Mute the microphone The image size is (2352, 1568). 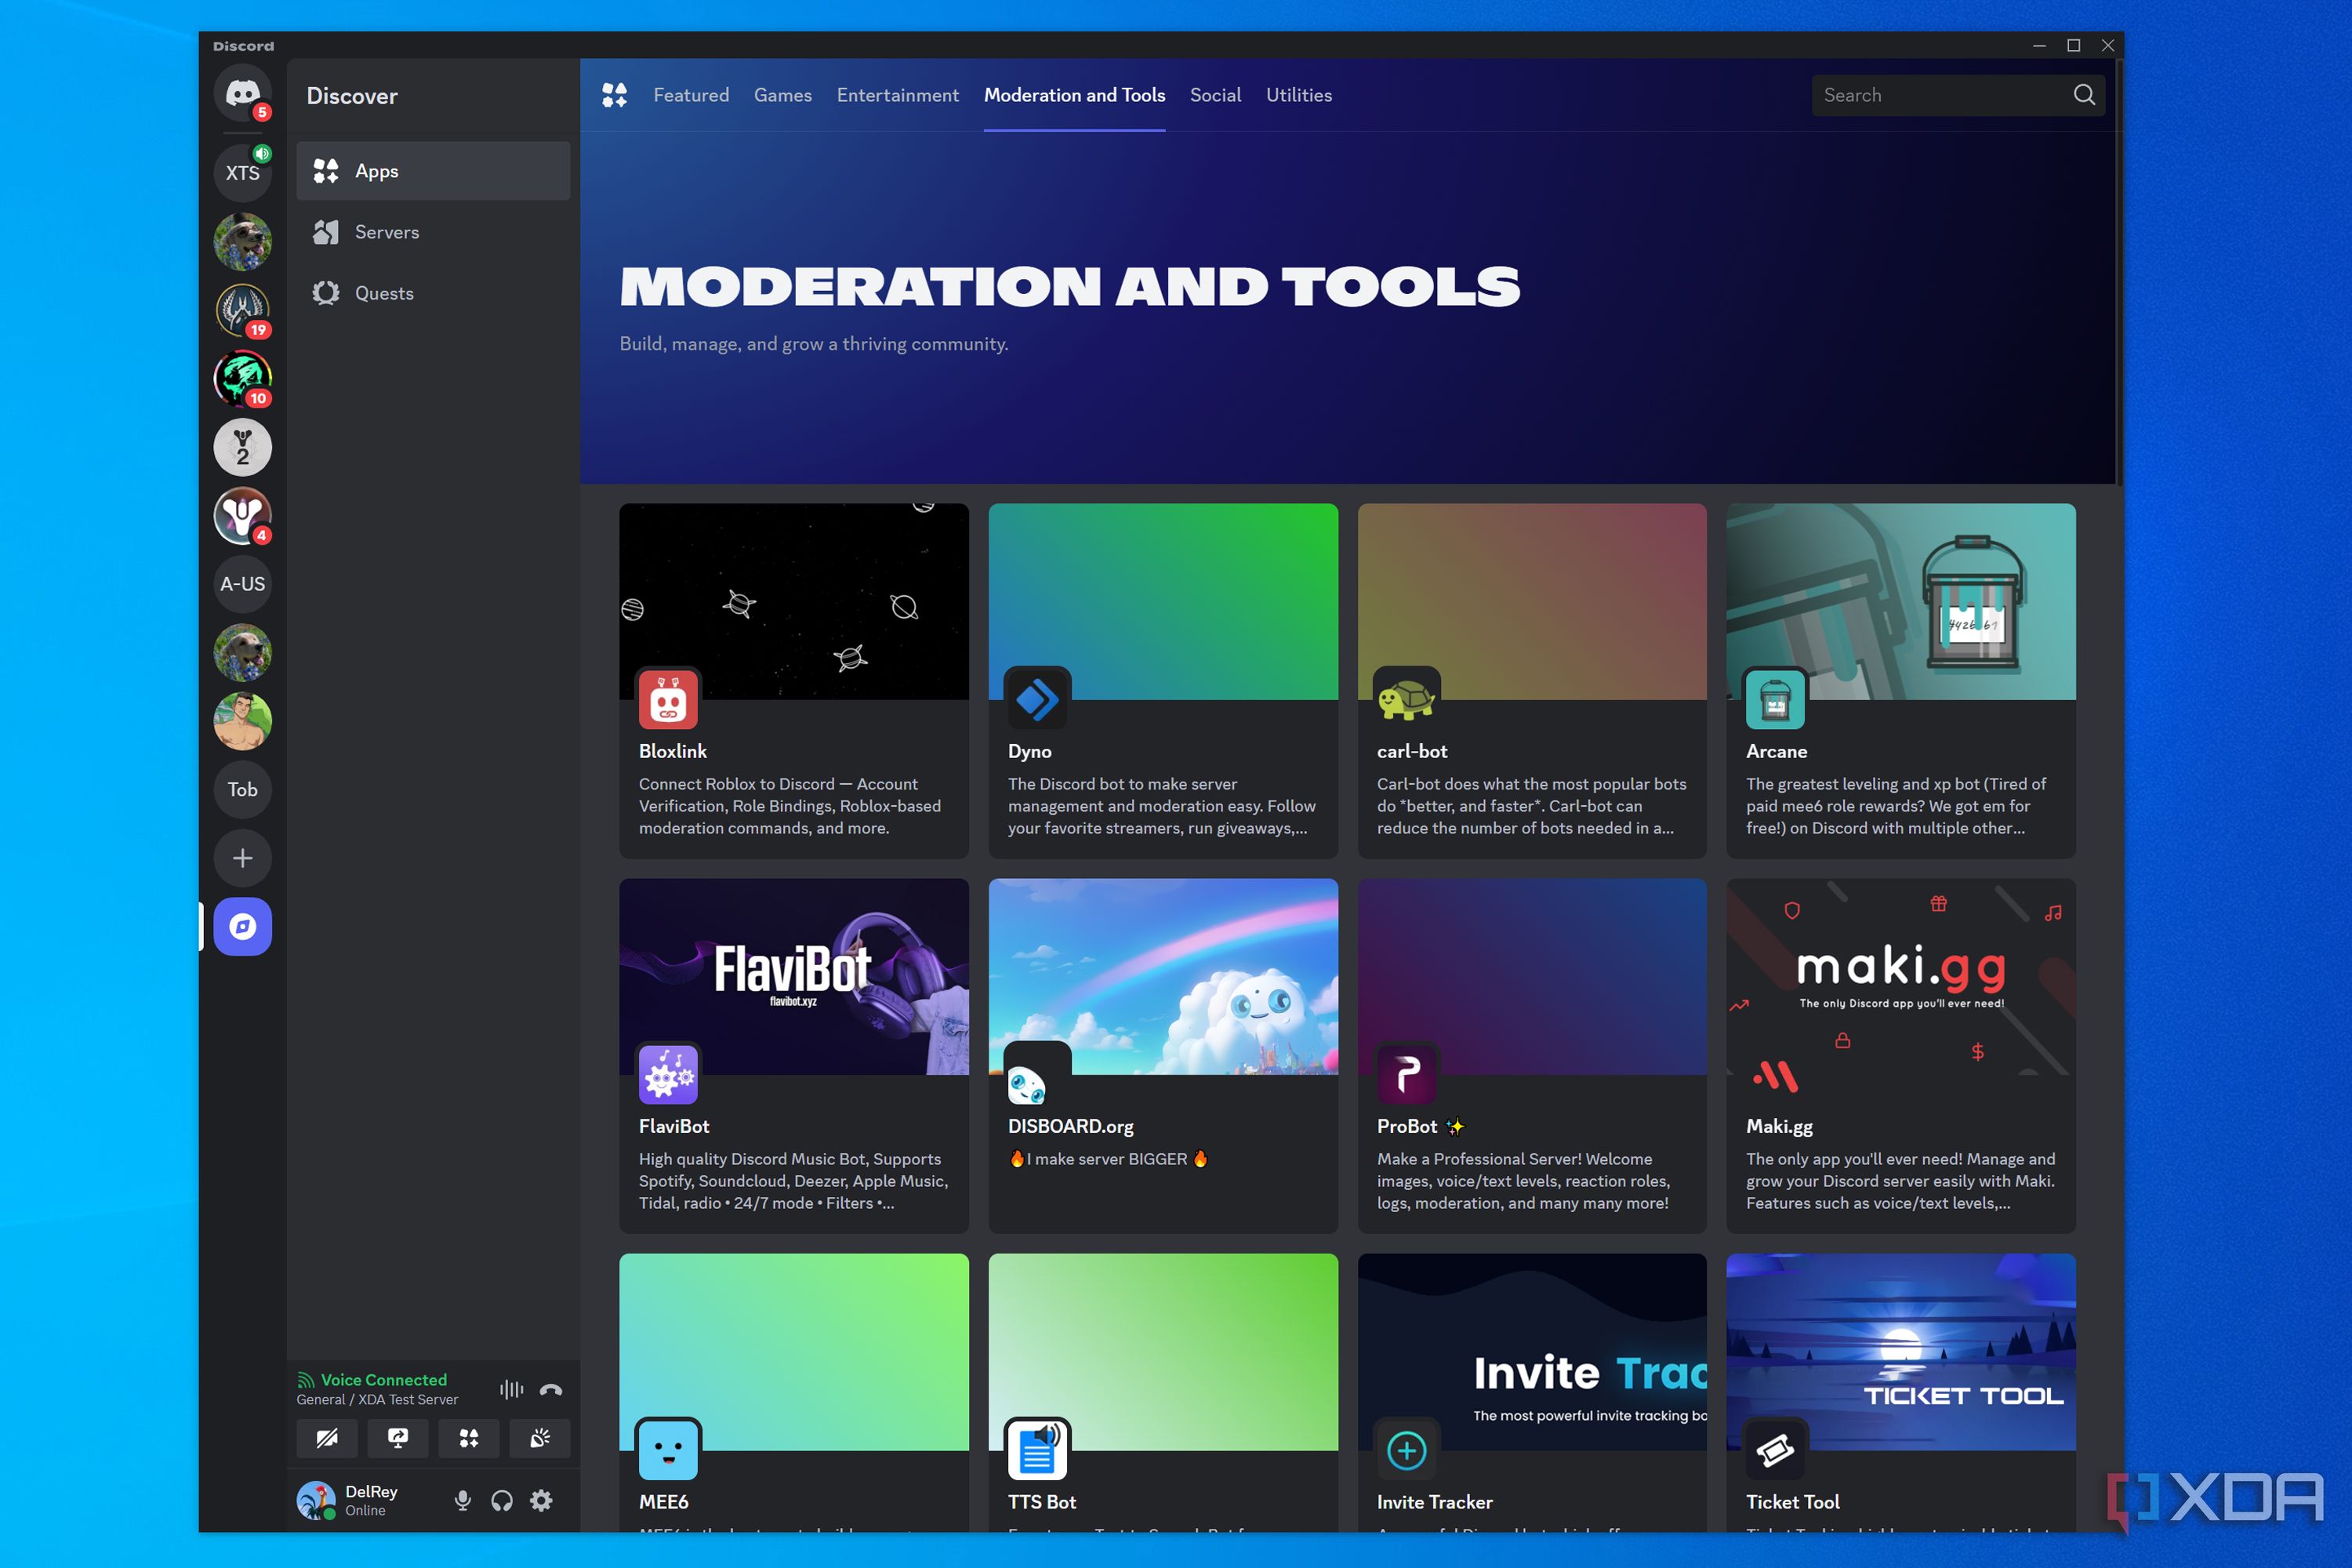tap(462, 1500)
